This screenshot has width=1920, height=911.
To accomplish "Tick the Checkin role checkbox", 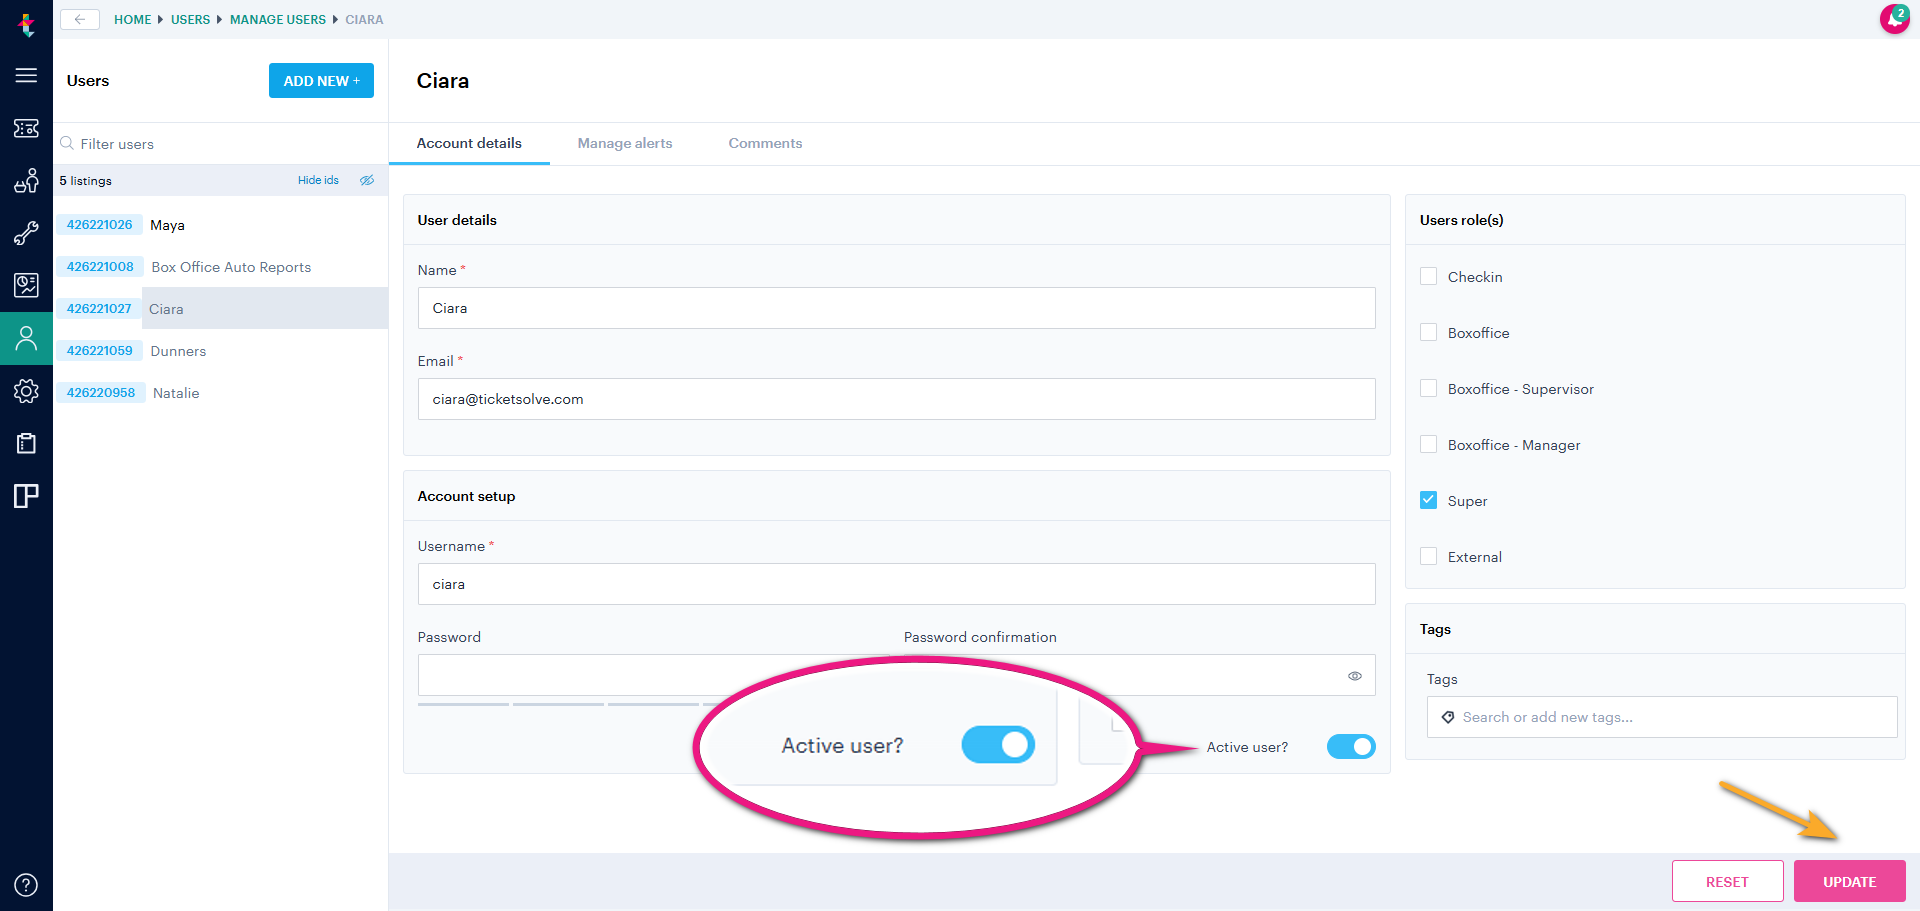I will point(1428,276).
